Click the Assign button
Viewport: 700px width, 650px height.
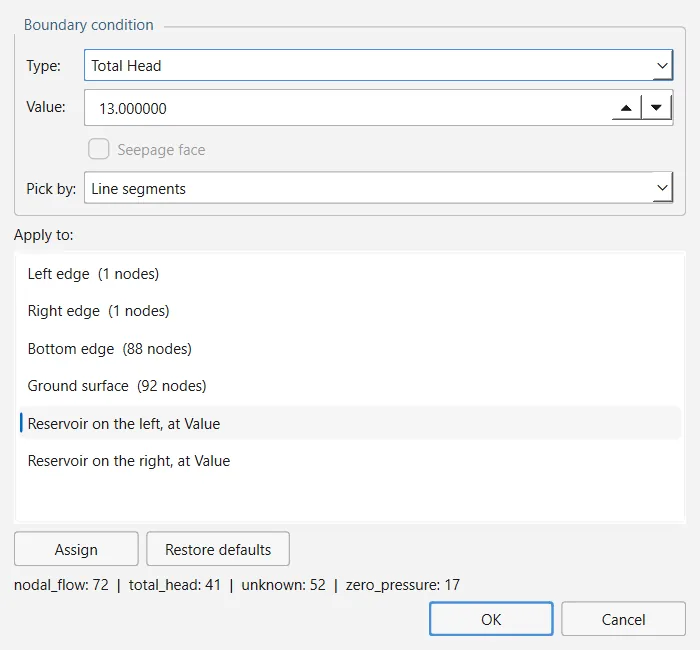(x=76, y=549)
